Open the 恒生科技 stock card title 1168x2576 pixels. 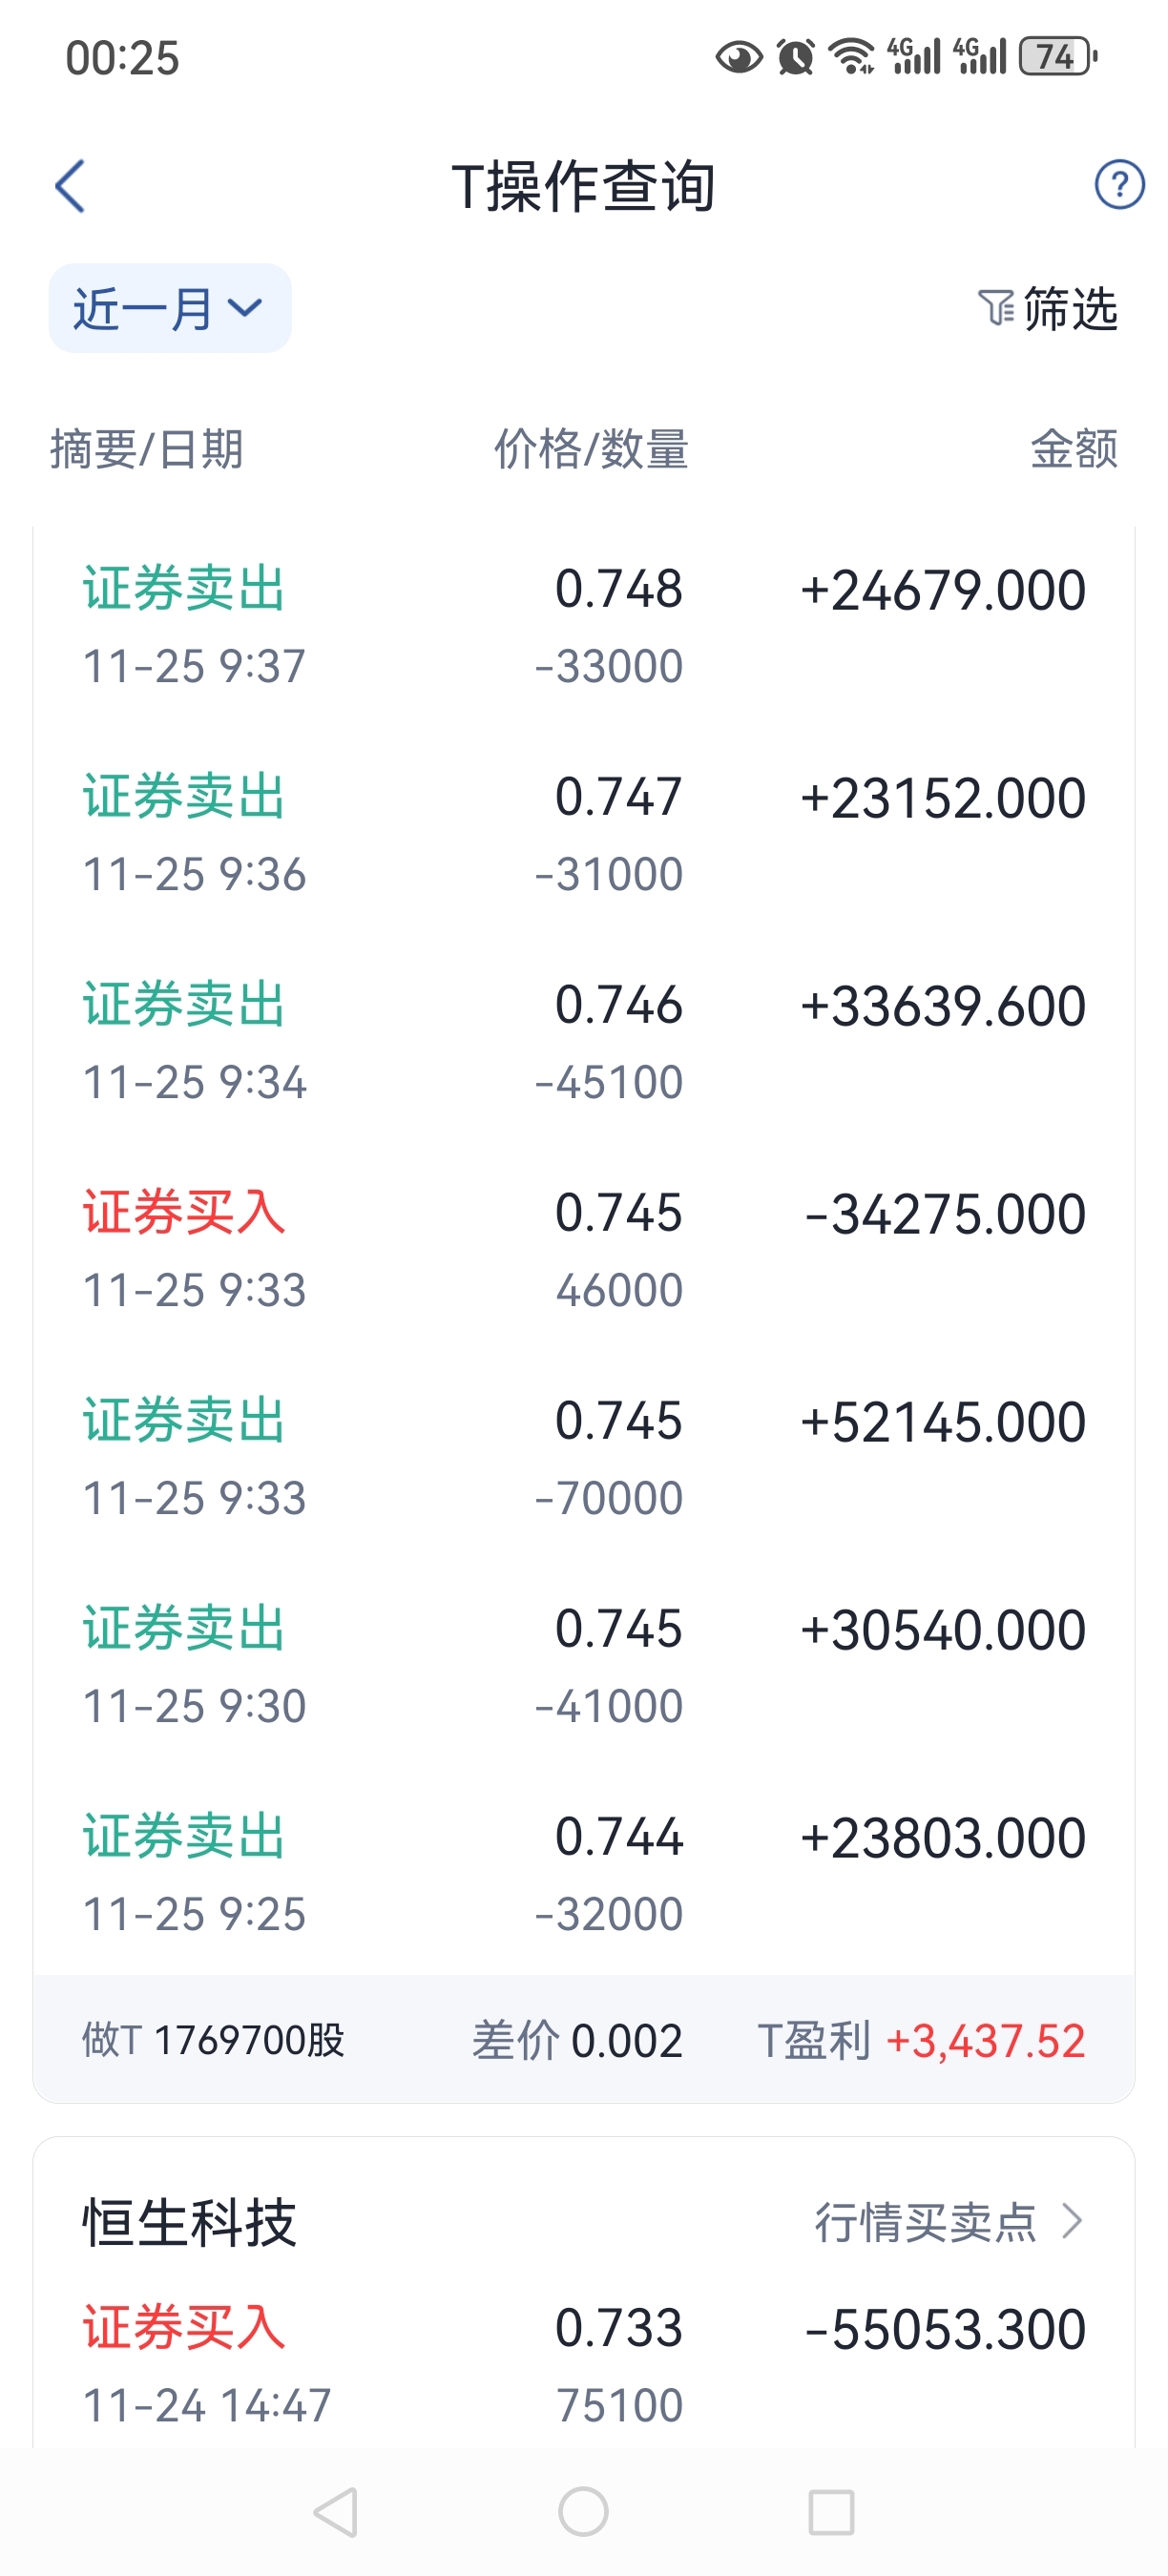(x=189, y=2222)
